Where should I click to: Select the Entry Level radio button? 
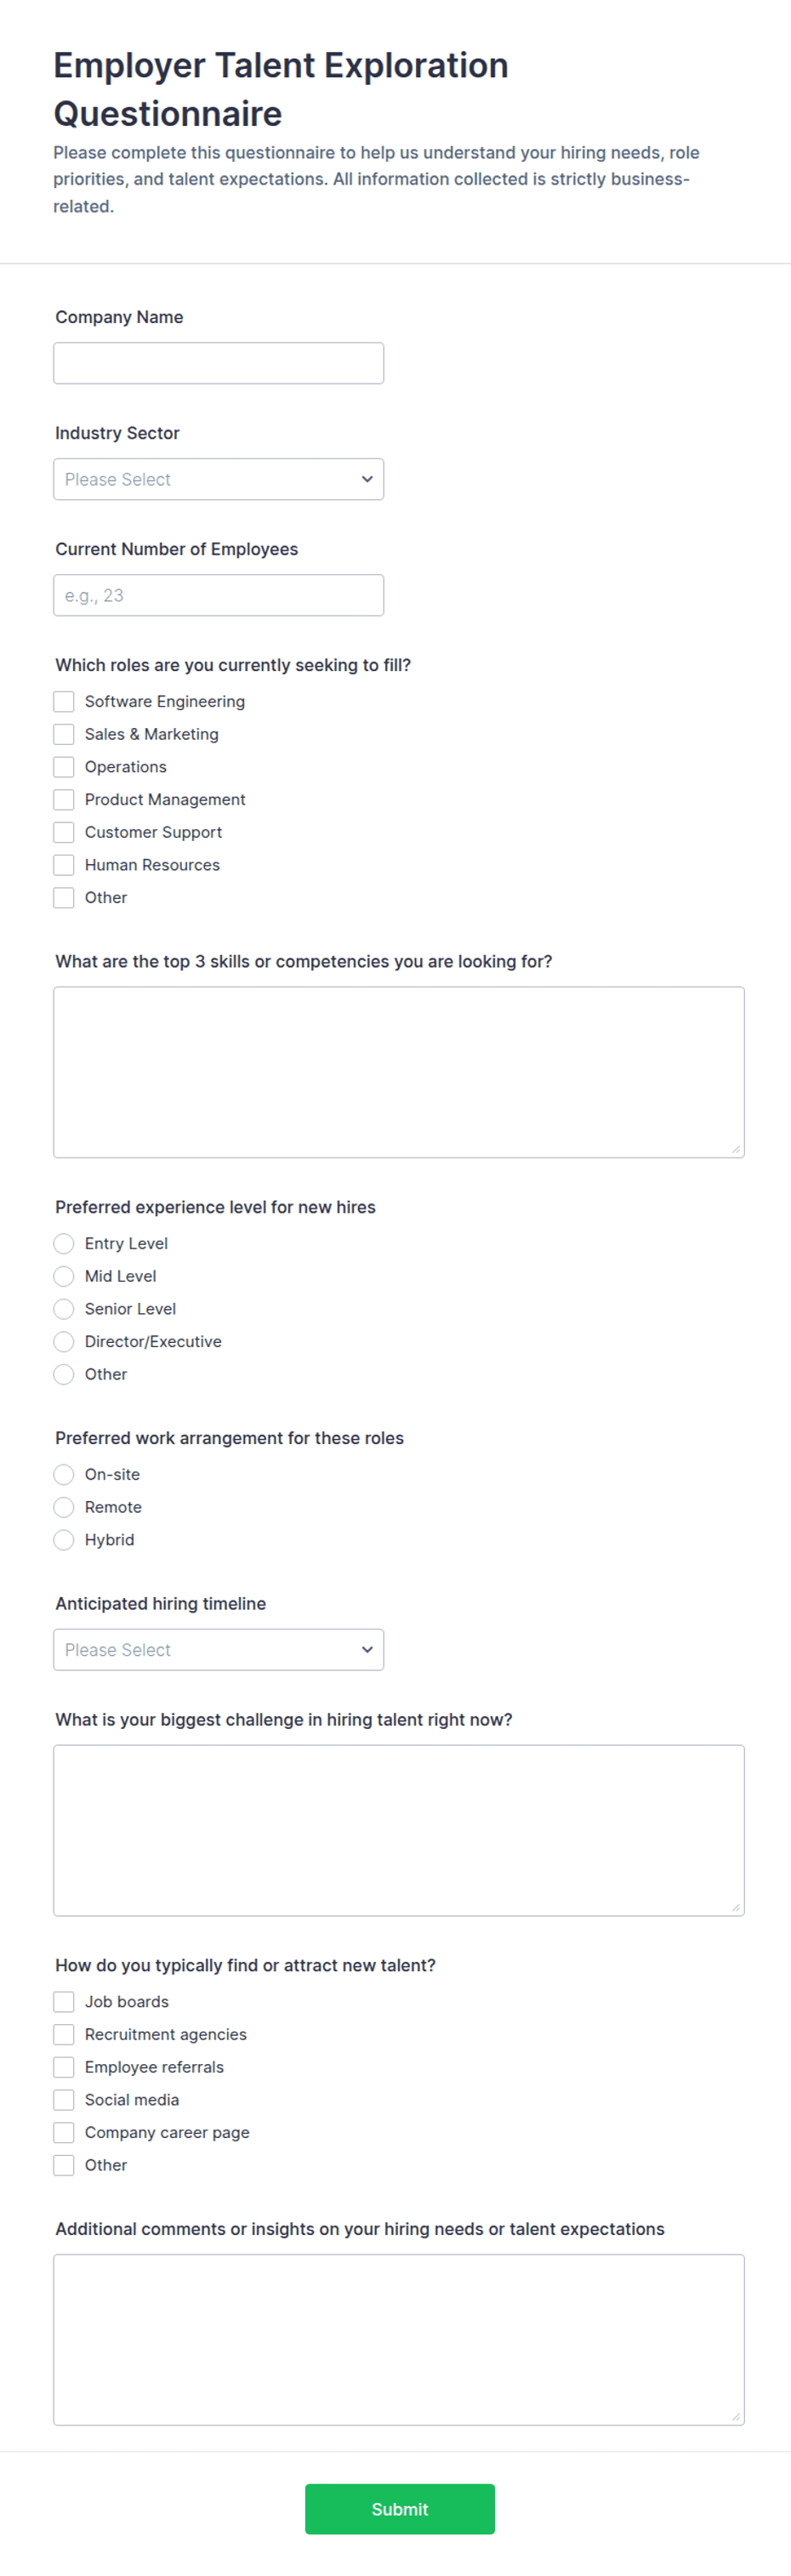tap(64, 1243)
